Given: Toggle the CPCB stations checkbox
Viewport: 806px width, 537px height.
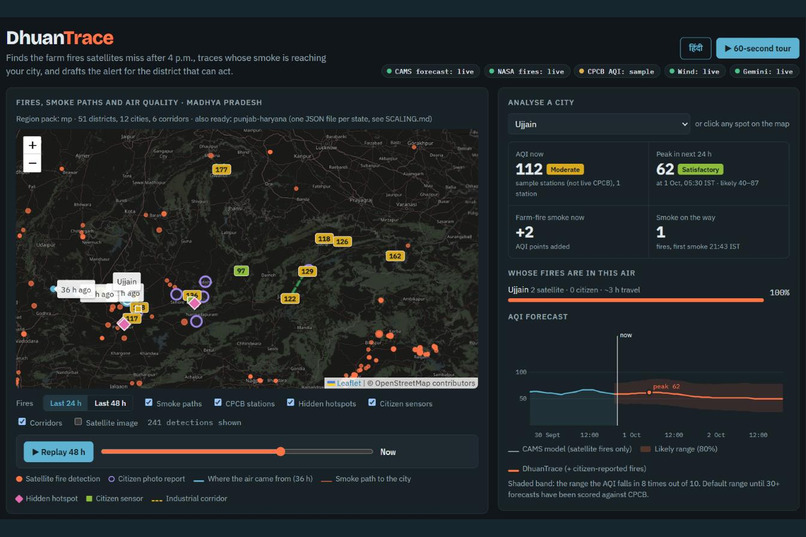Looking at the screenshot, I should pyautogui.click(x=218, y=402).
